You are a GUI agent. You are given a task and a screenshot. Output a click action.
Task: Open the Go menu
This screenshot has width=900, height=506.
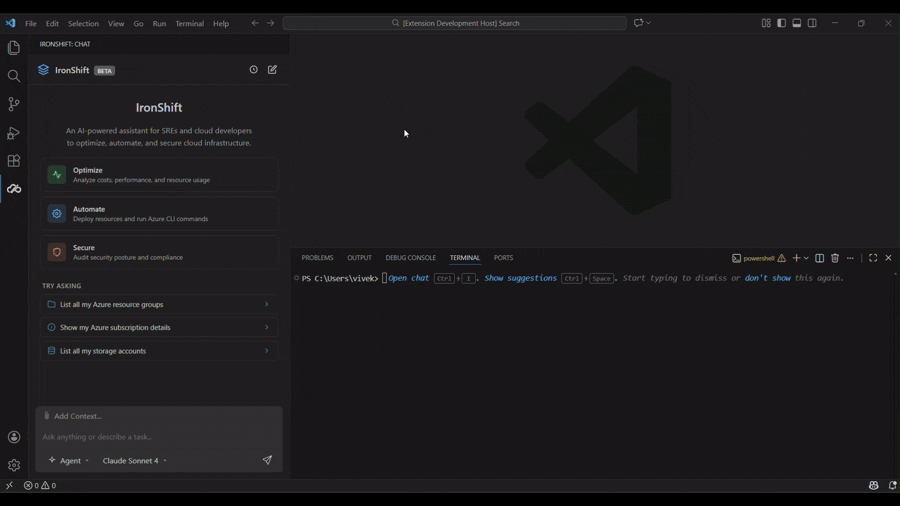tap(138, 24)
